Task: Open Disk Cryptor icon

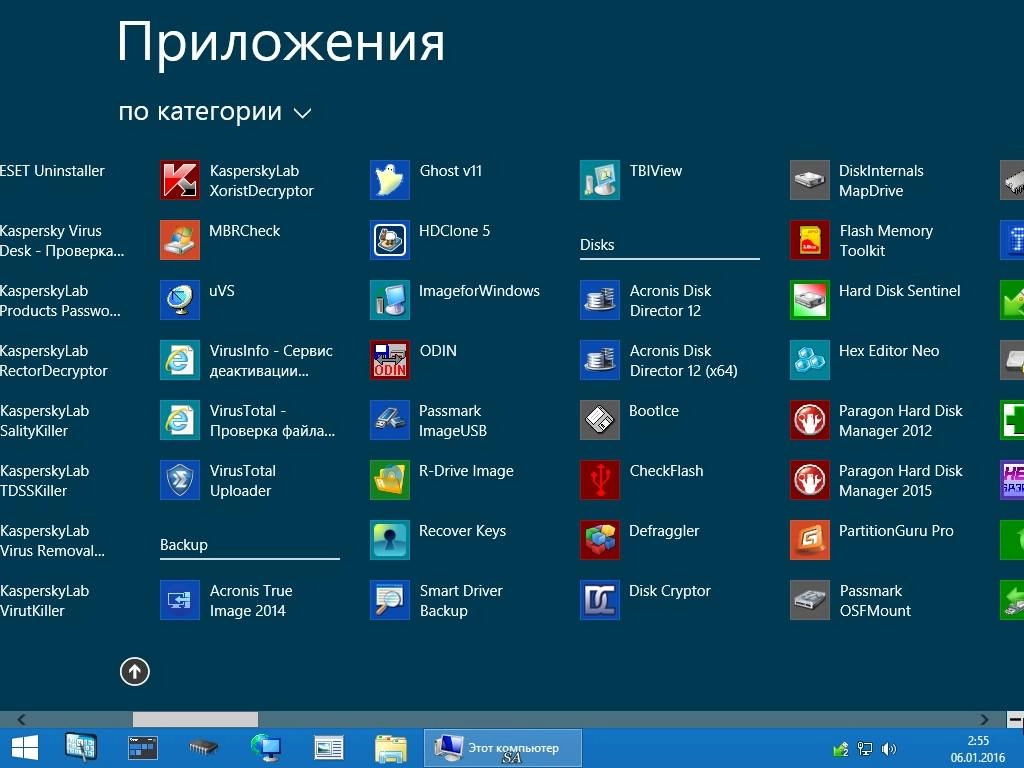Action: click(x=600, y=600)
